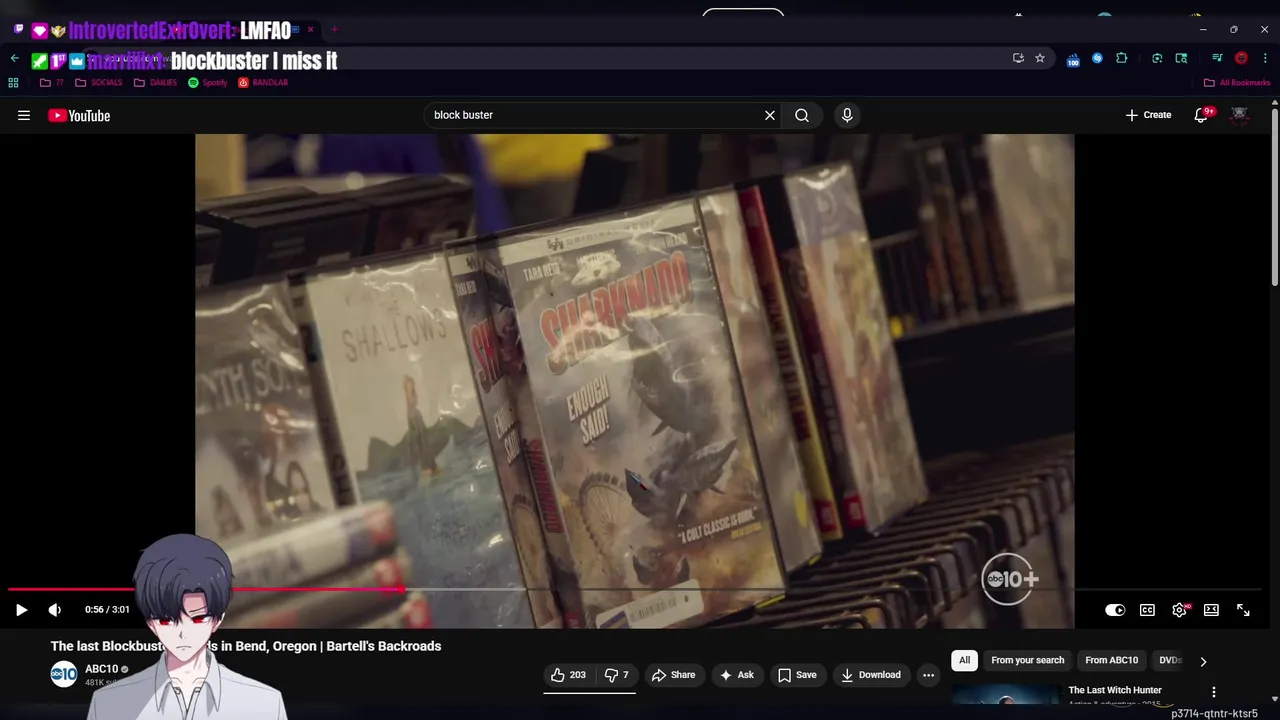This screenshot has width=1280, height=720.
Task: Toggle closed captions (CC) on the video
Action: click(x=1147, y=610)
